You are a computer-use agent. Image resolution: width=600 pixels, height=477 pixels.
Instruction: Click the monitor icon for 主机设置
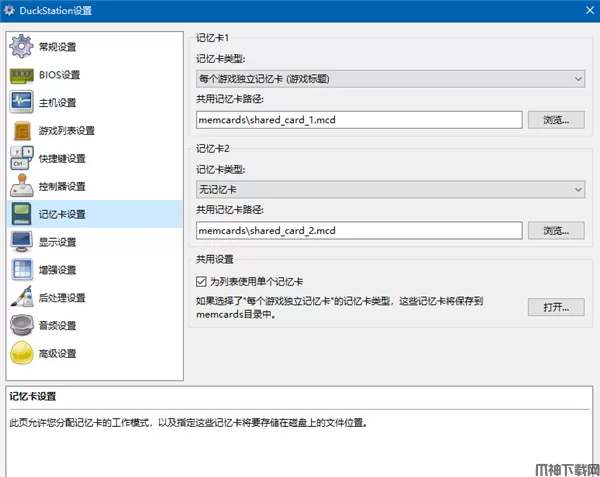[x=21, y=102]
